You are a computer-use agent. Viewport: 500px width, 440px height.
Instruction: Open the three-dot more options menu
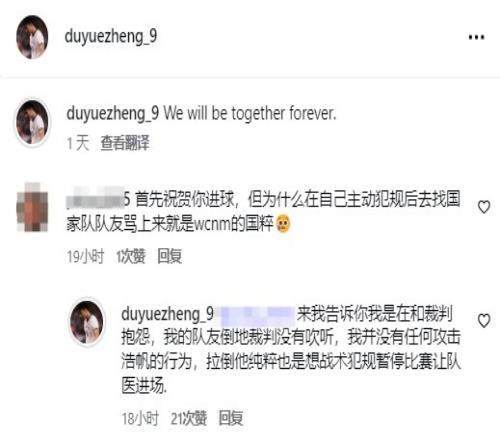coord(476,37)
